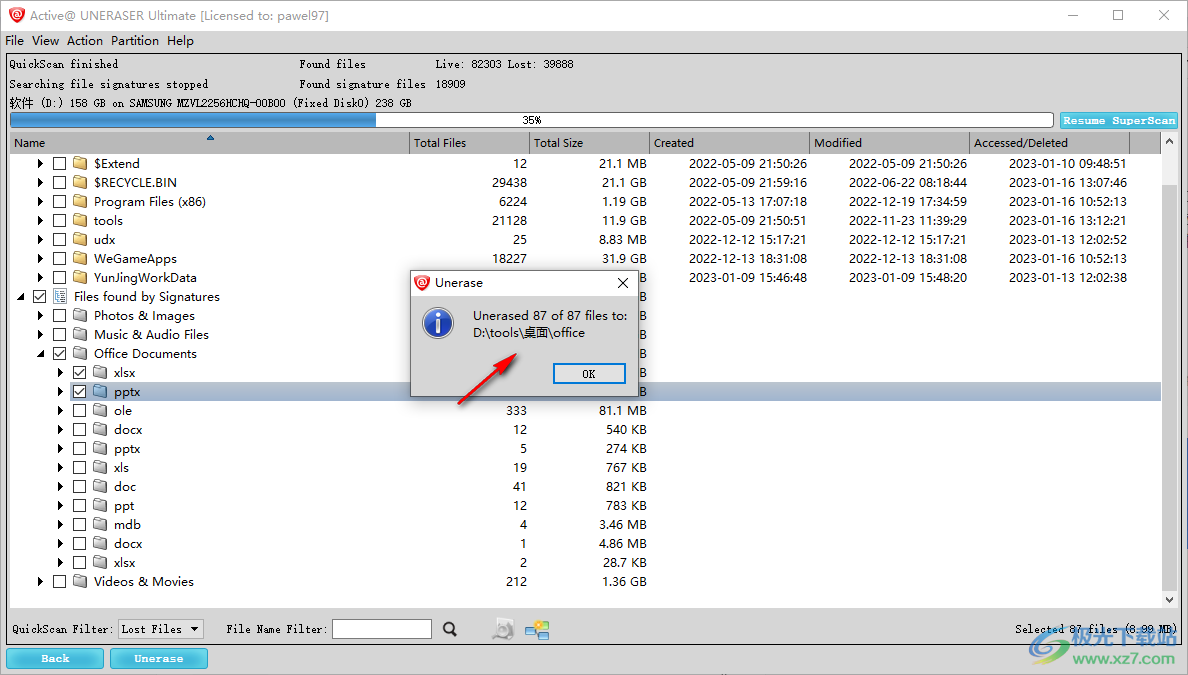Expand the WeGameApps folder node

[40, 258]
